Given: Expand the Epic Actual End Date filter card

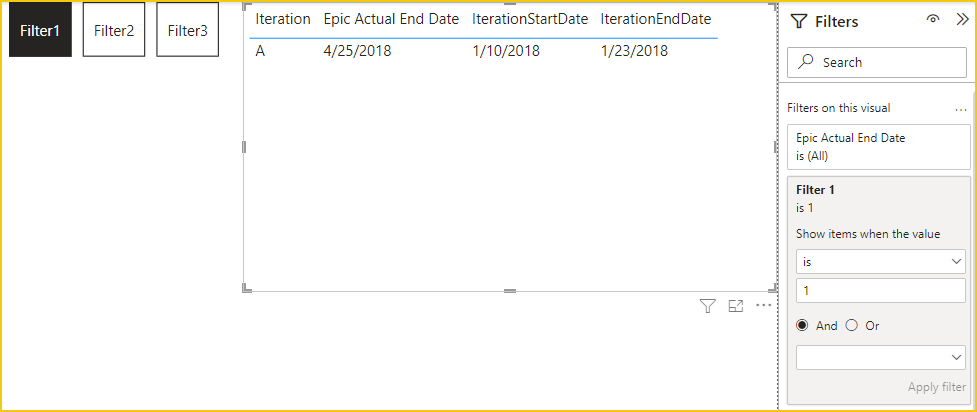Looking at the screenshot, I should point(879,147).
